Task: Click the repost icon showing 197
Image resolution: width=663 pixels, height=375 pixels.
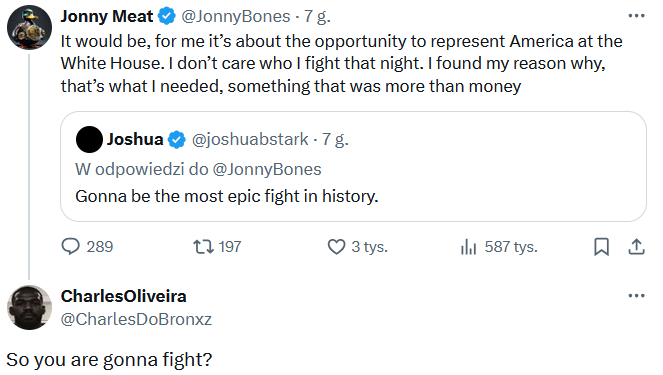Action: click(203, 246)
